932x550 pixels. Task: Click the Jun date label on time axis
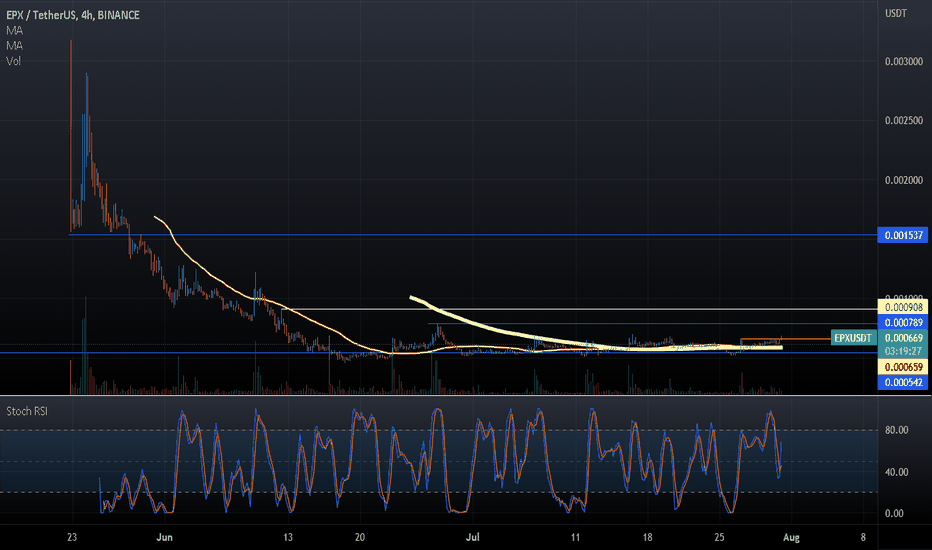click(x=164, y=538)
